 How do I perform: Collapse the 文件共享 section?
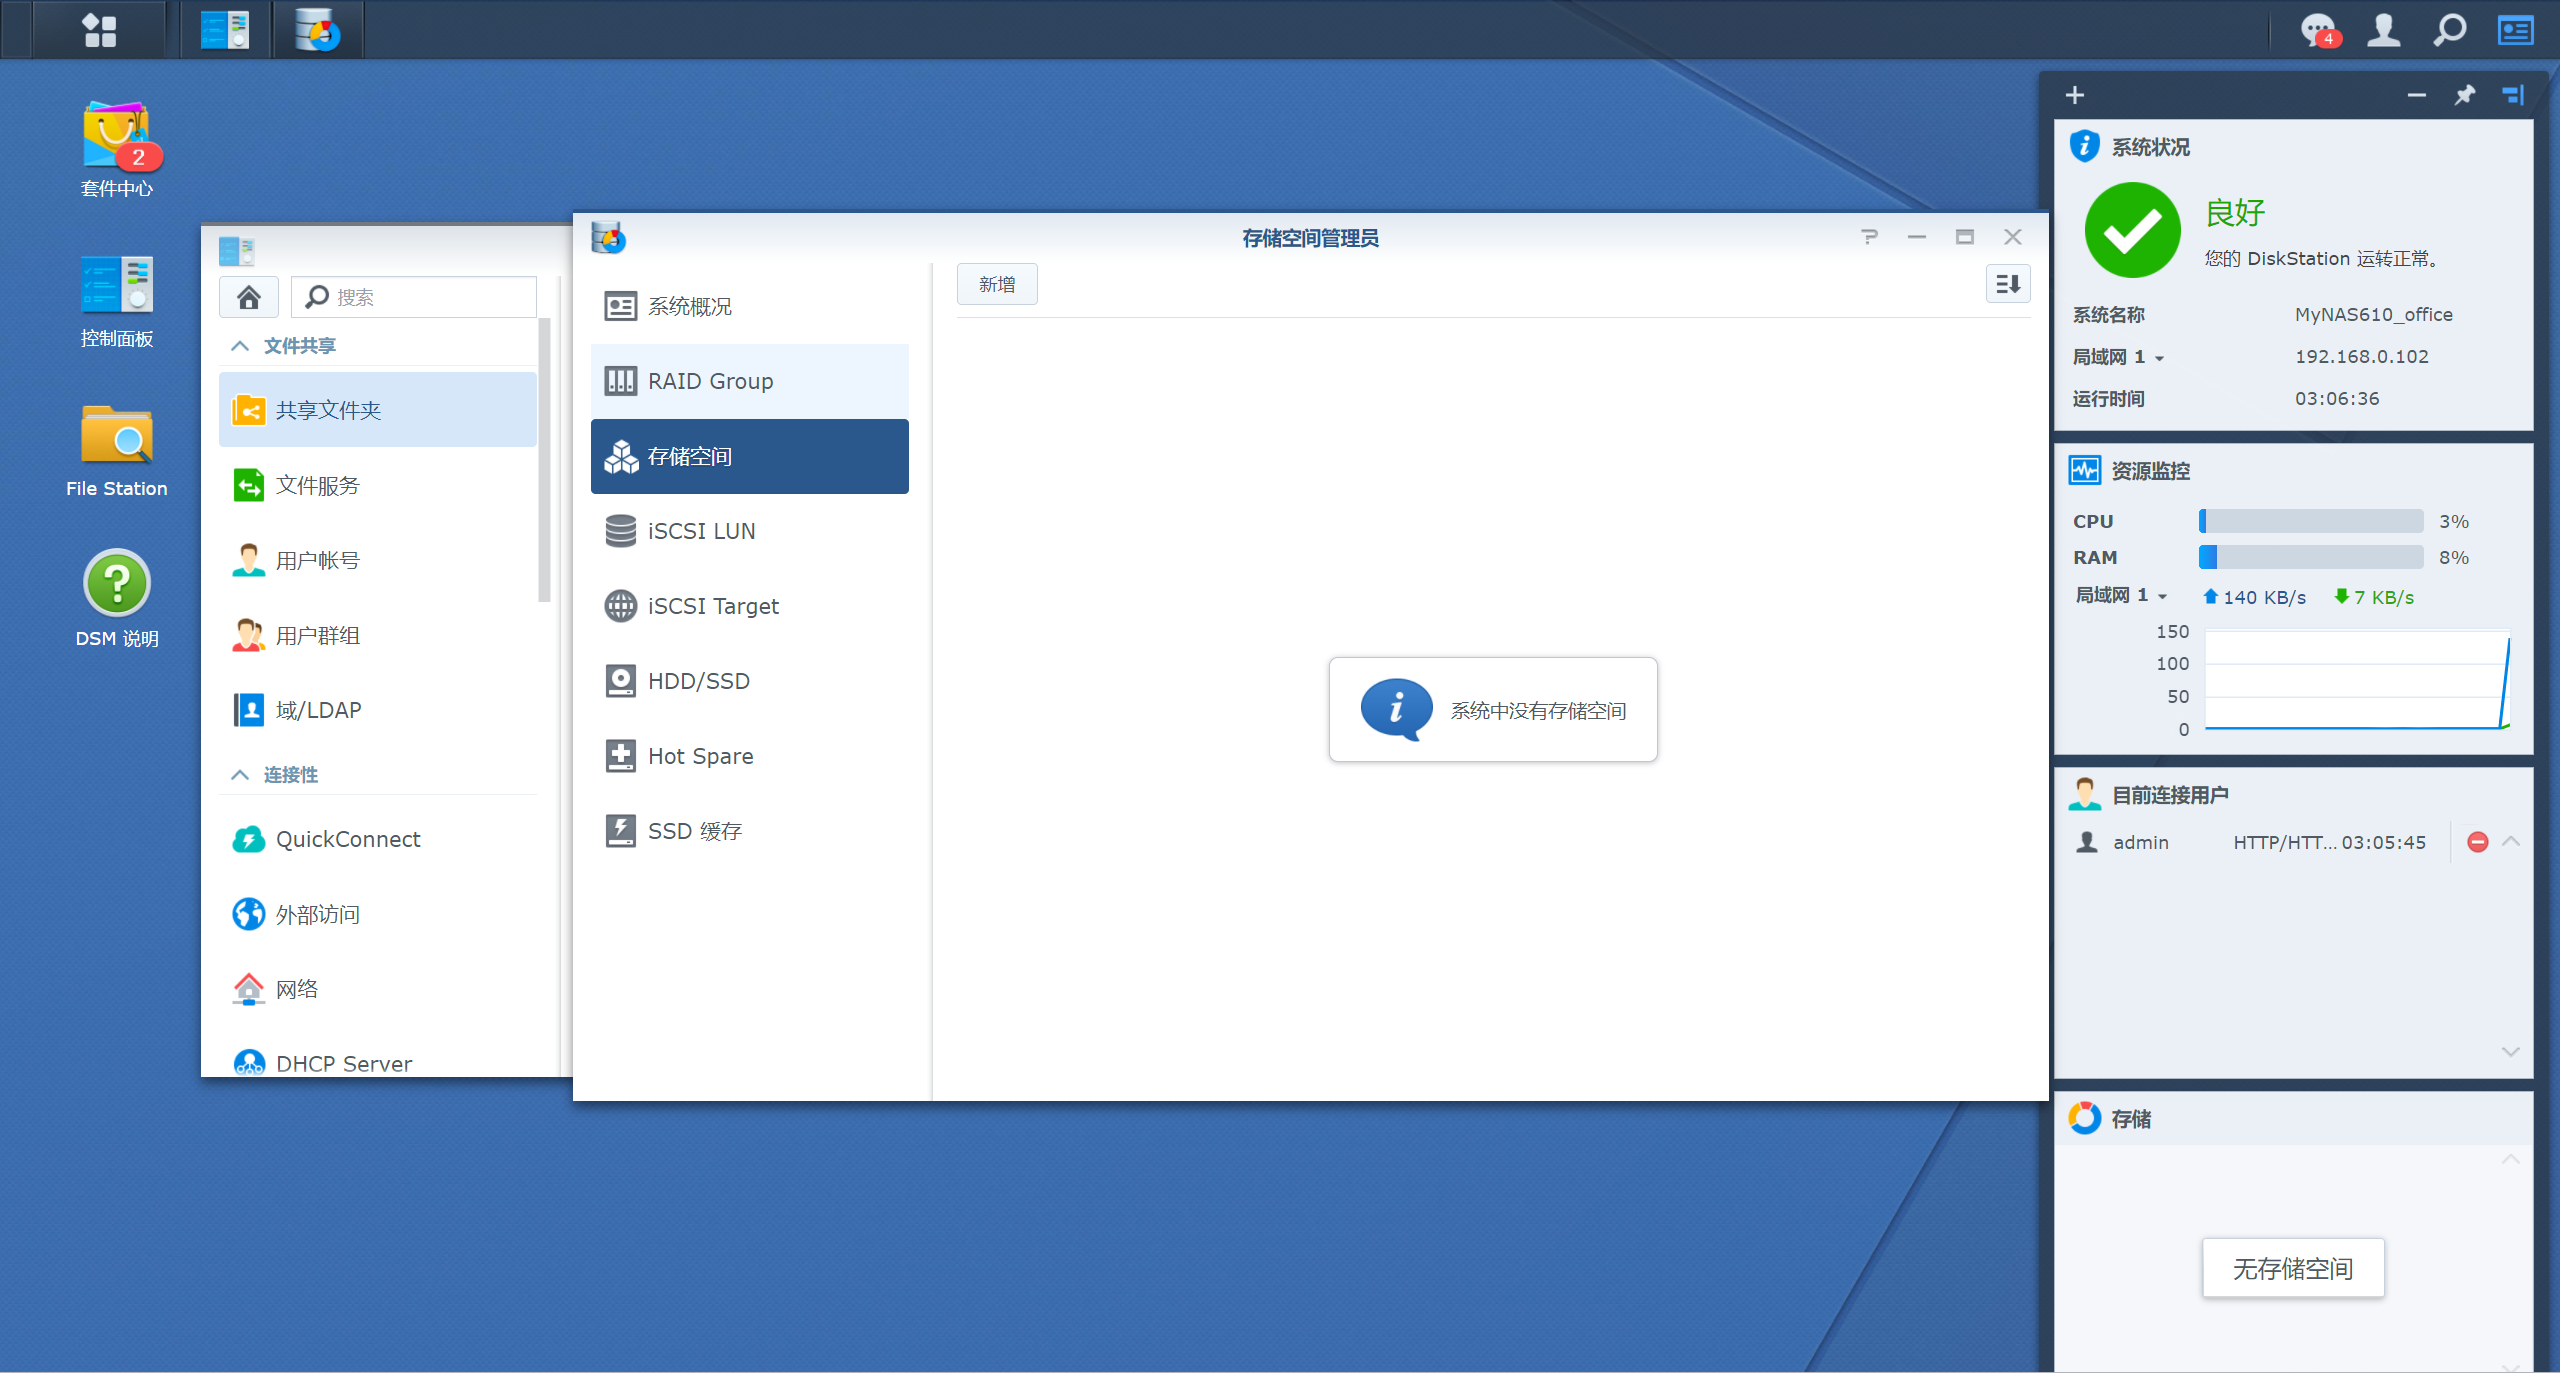(x=240, y=346)
